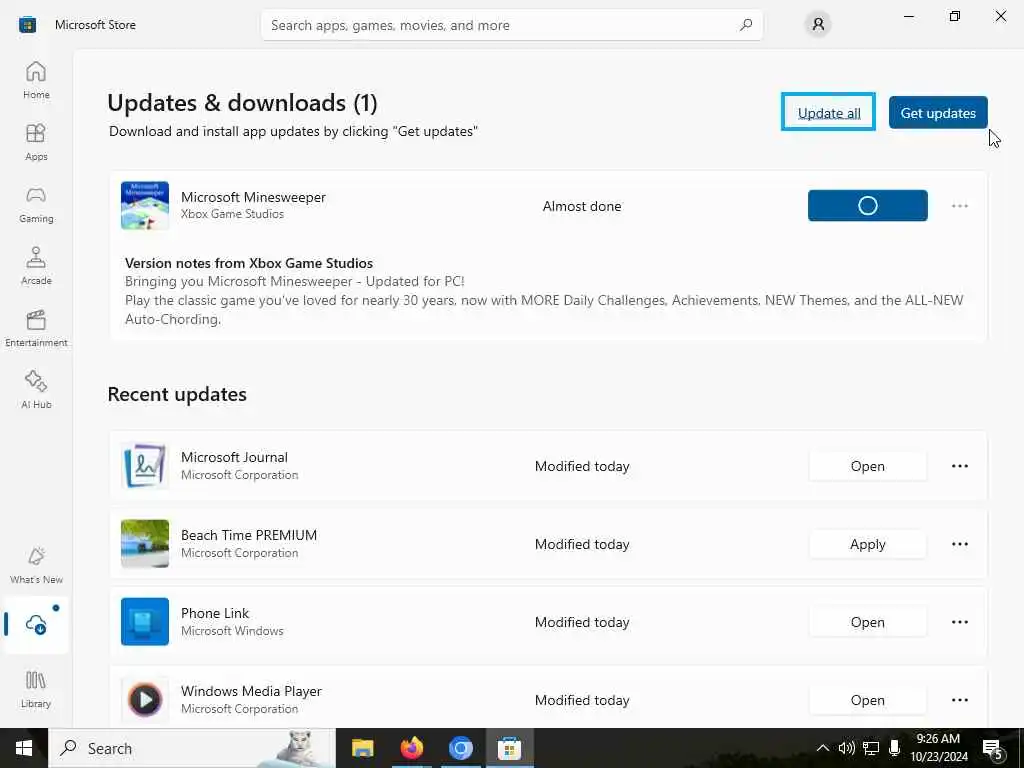Open more options for Beach Time PREMIUM

point(959,544)
